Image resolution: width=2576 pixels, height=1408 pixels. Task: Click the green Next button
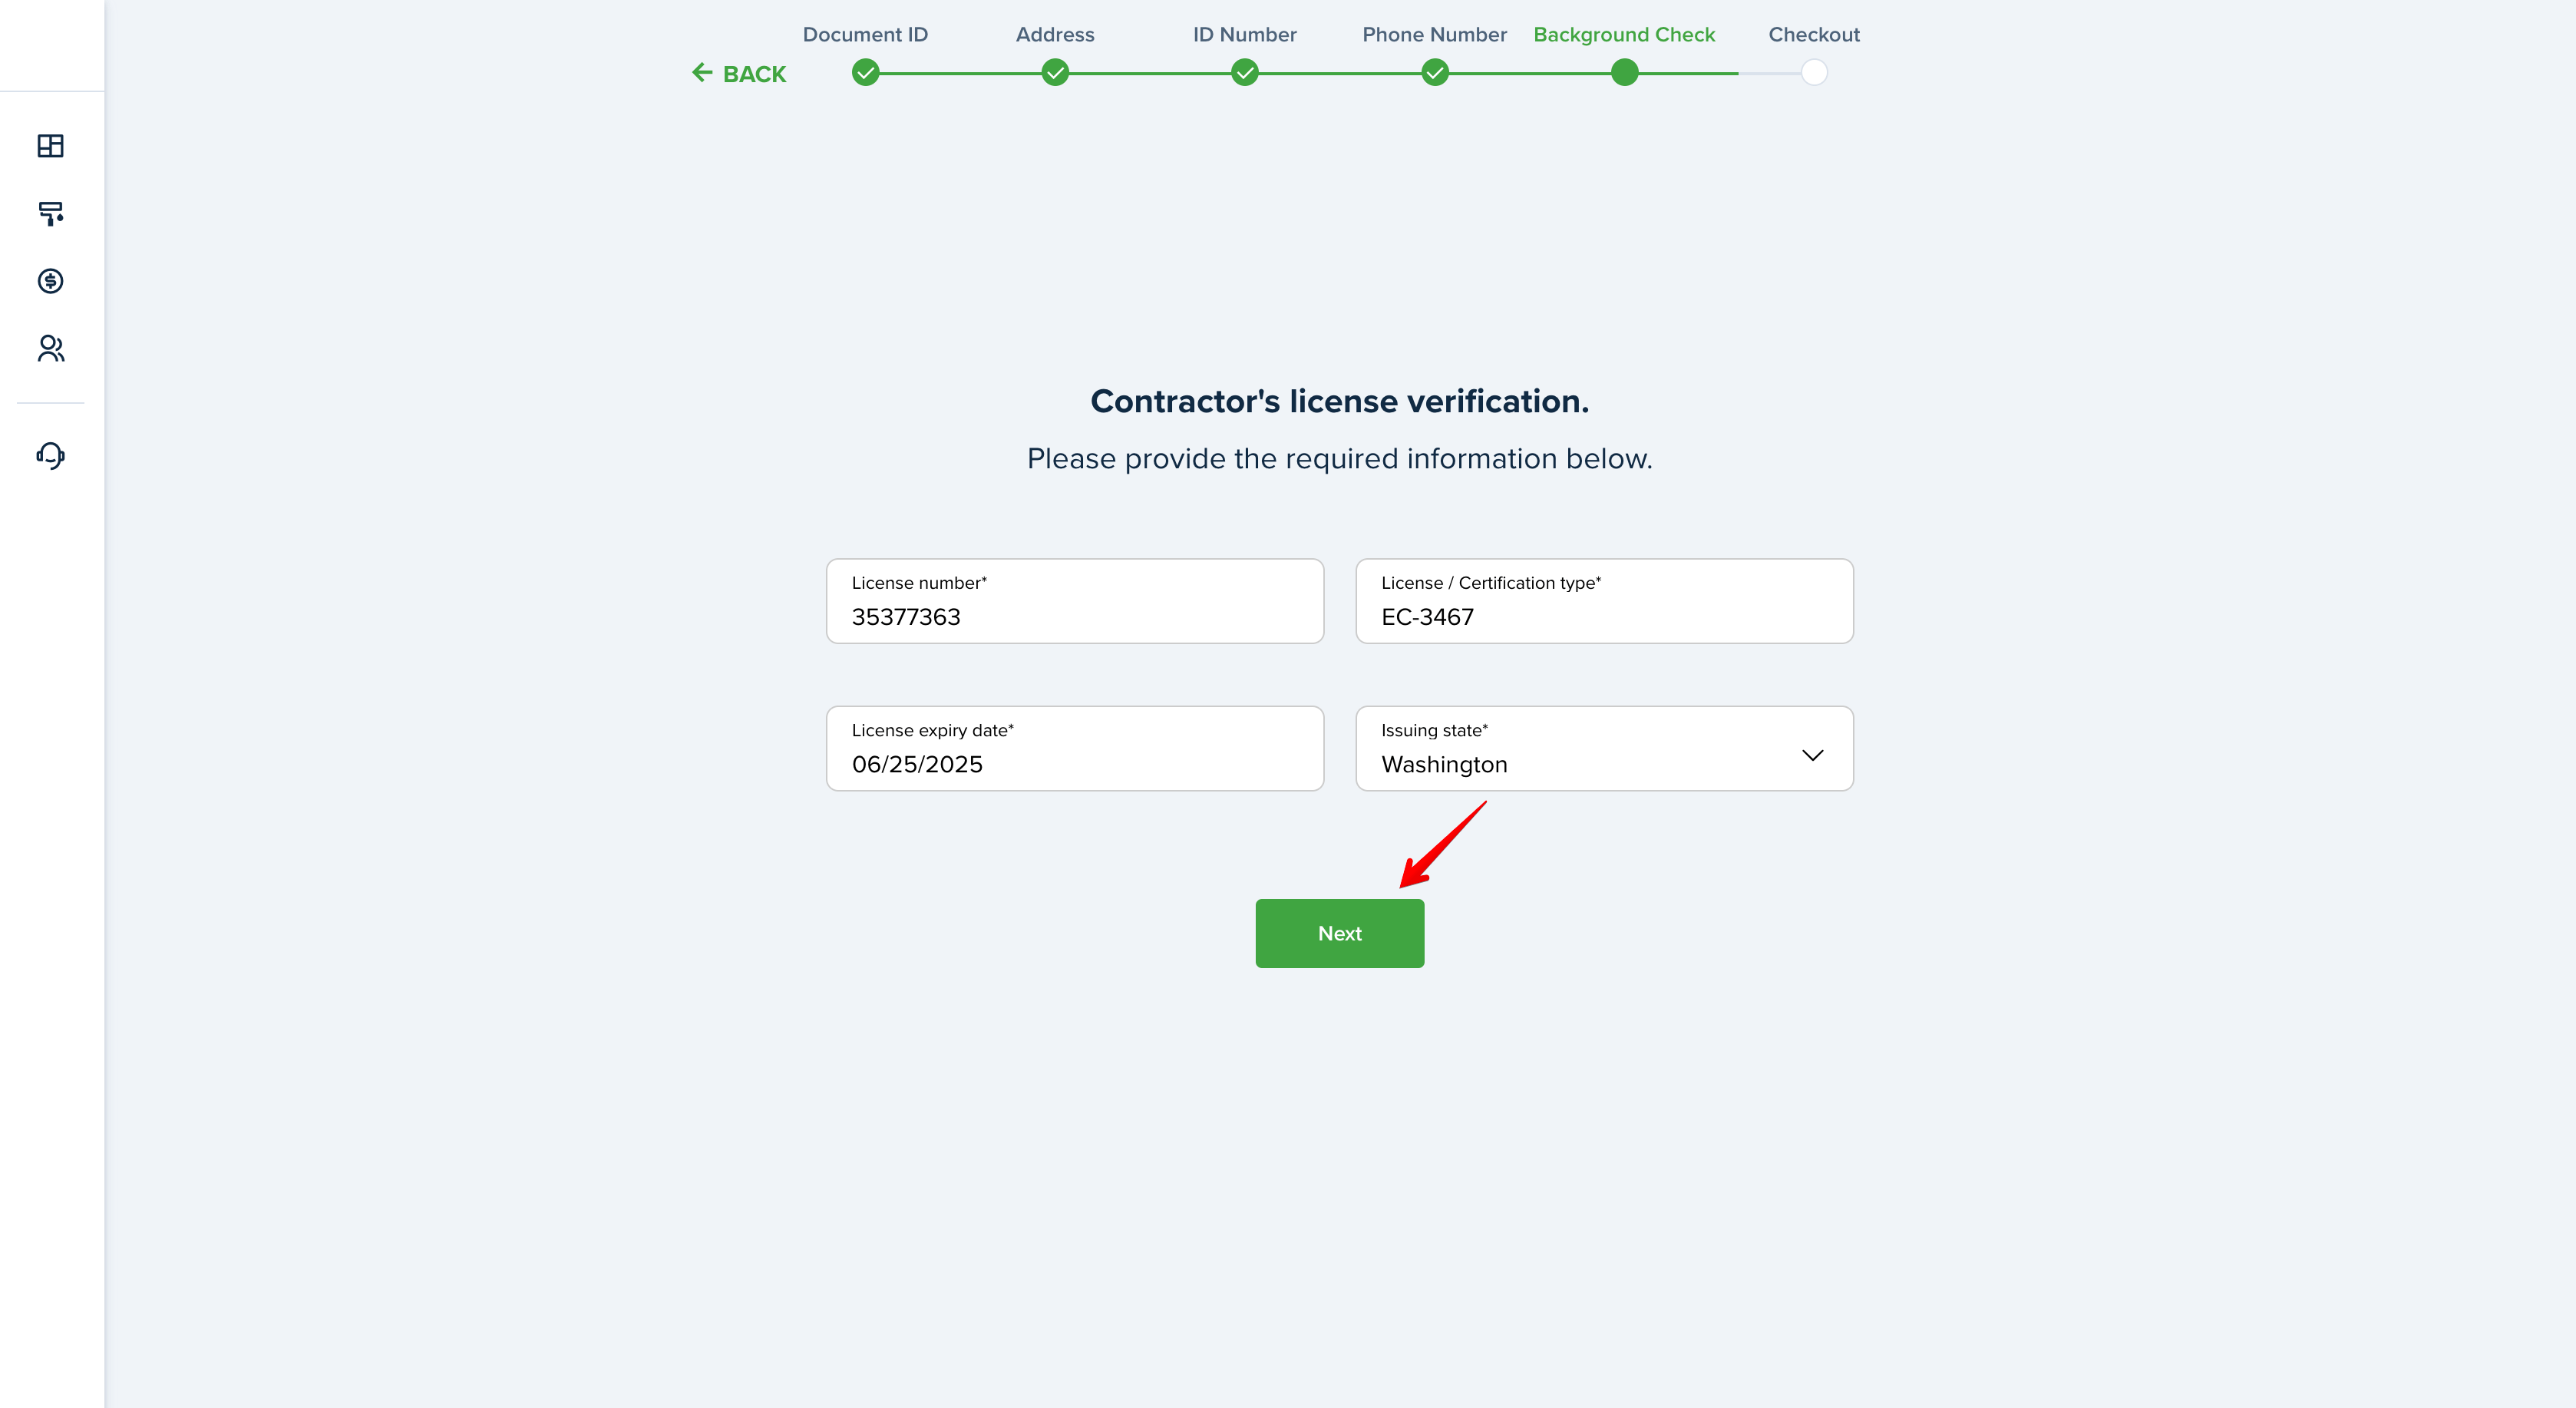coord(1340,933)
